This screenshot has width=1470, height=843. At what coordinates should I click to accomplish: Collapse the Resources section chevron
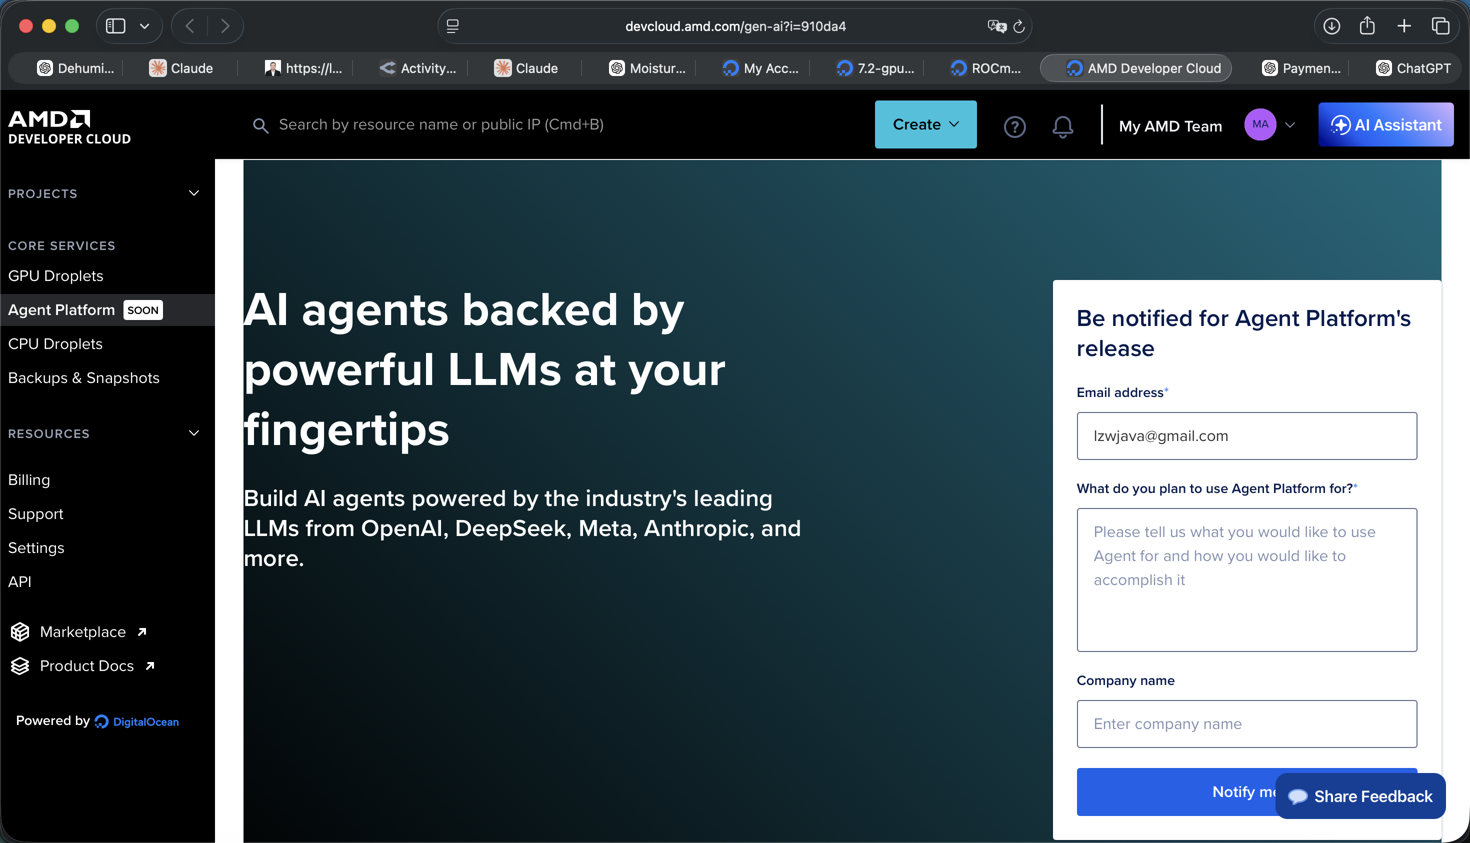[x=194, y=433]
